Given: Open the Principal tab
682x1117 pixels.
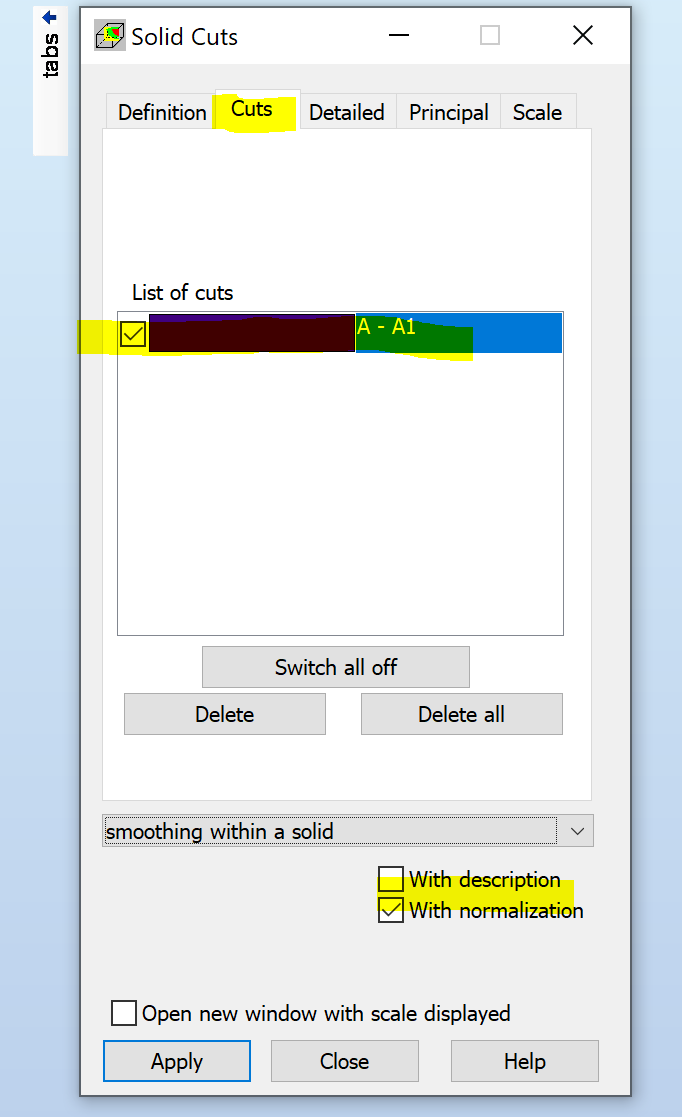Looking at the screenshot, I should point(448,112).
